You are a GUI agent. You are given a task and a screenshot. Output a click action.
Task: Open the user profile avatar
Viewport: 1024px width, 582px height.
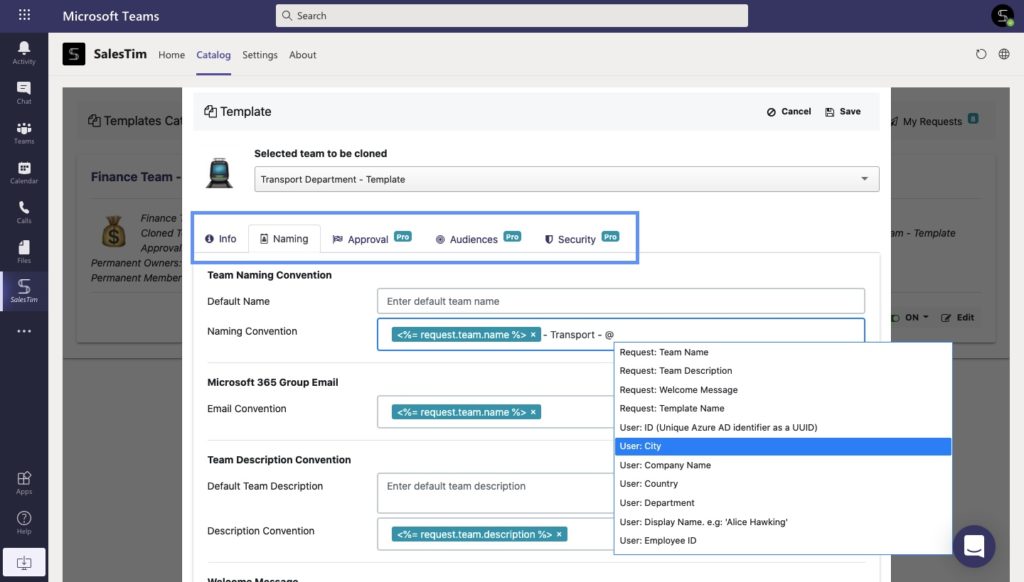[x=1002, y=15]
